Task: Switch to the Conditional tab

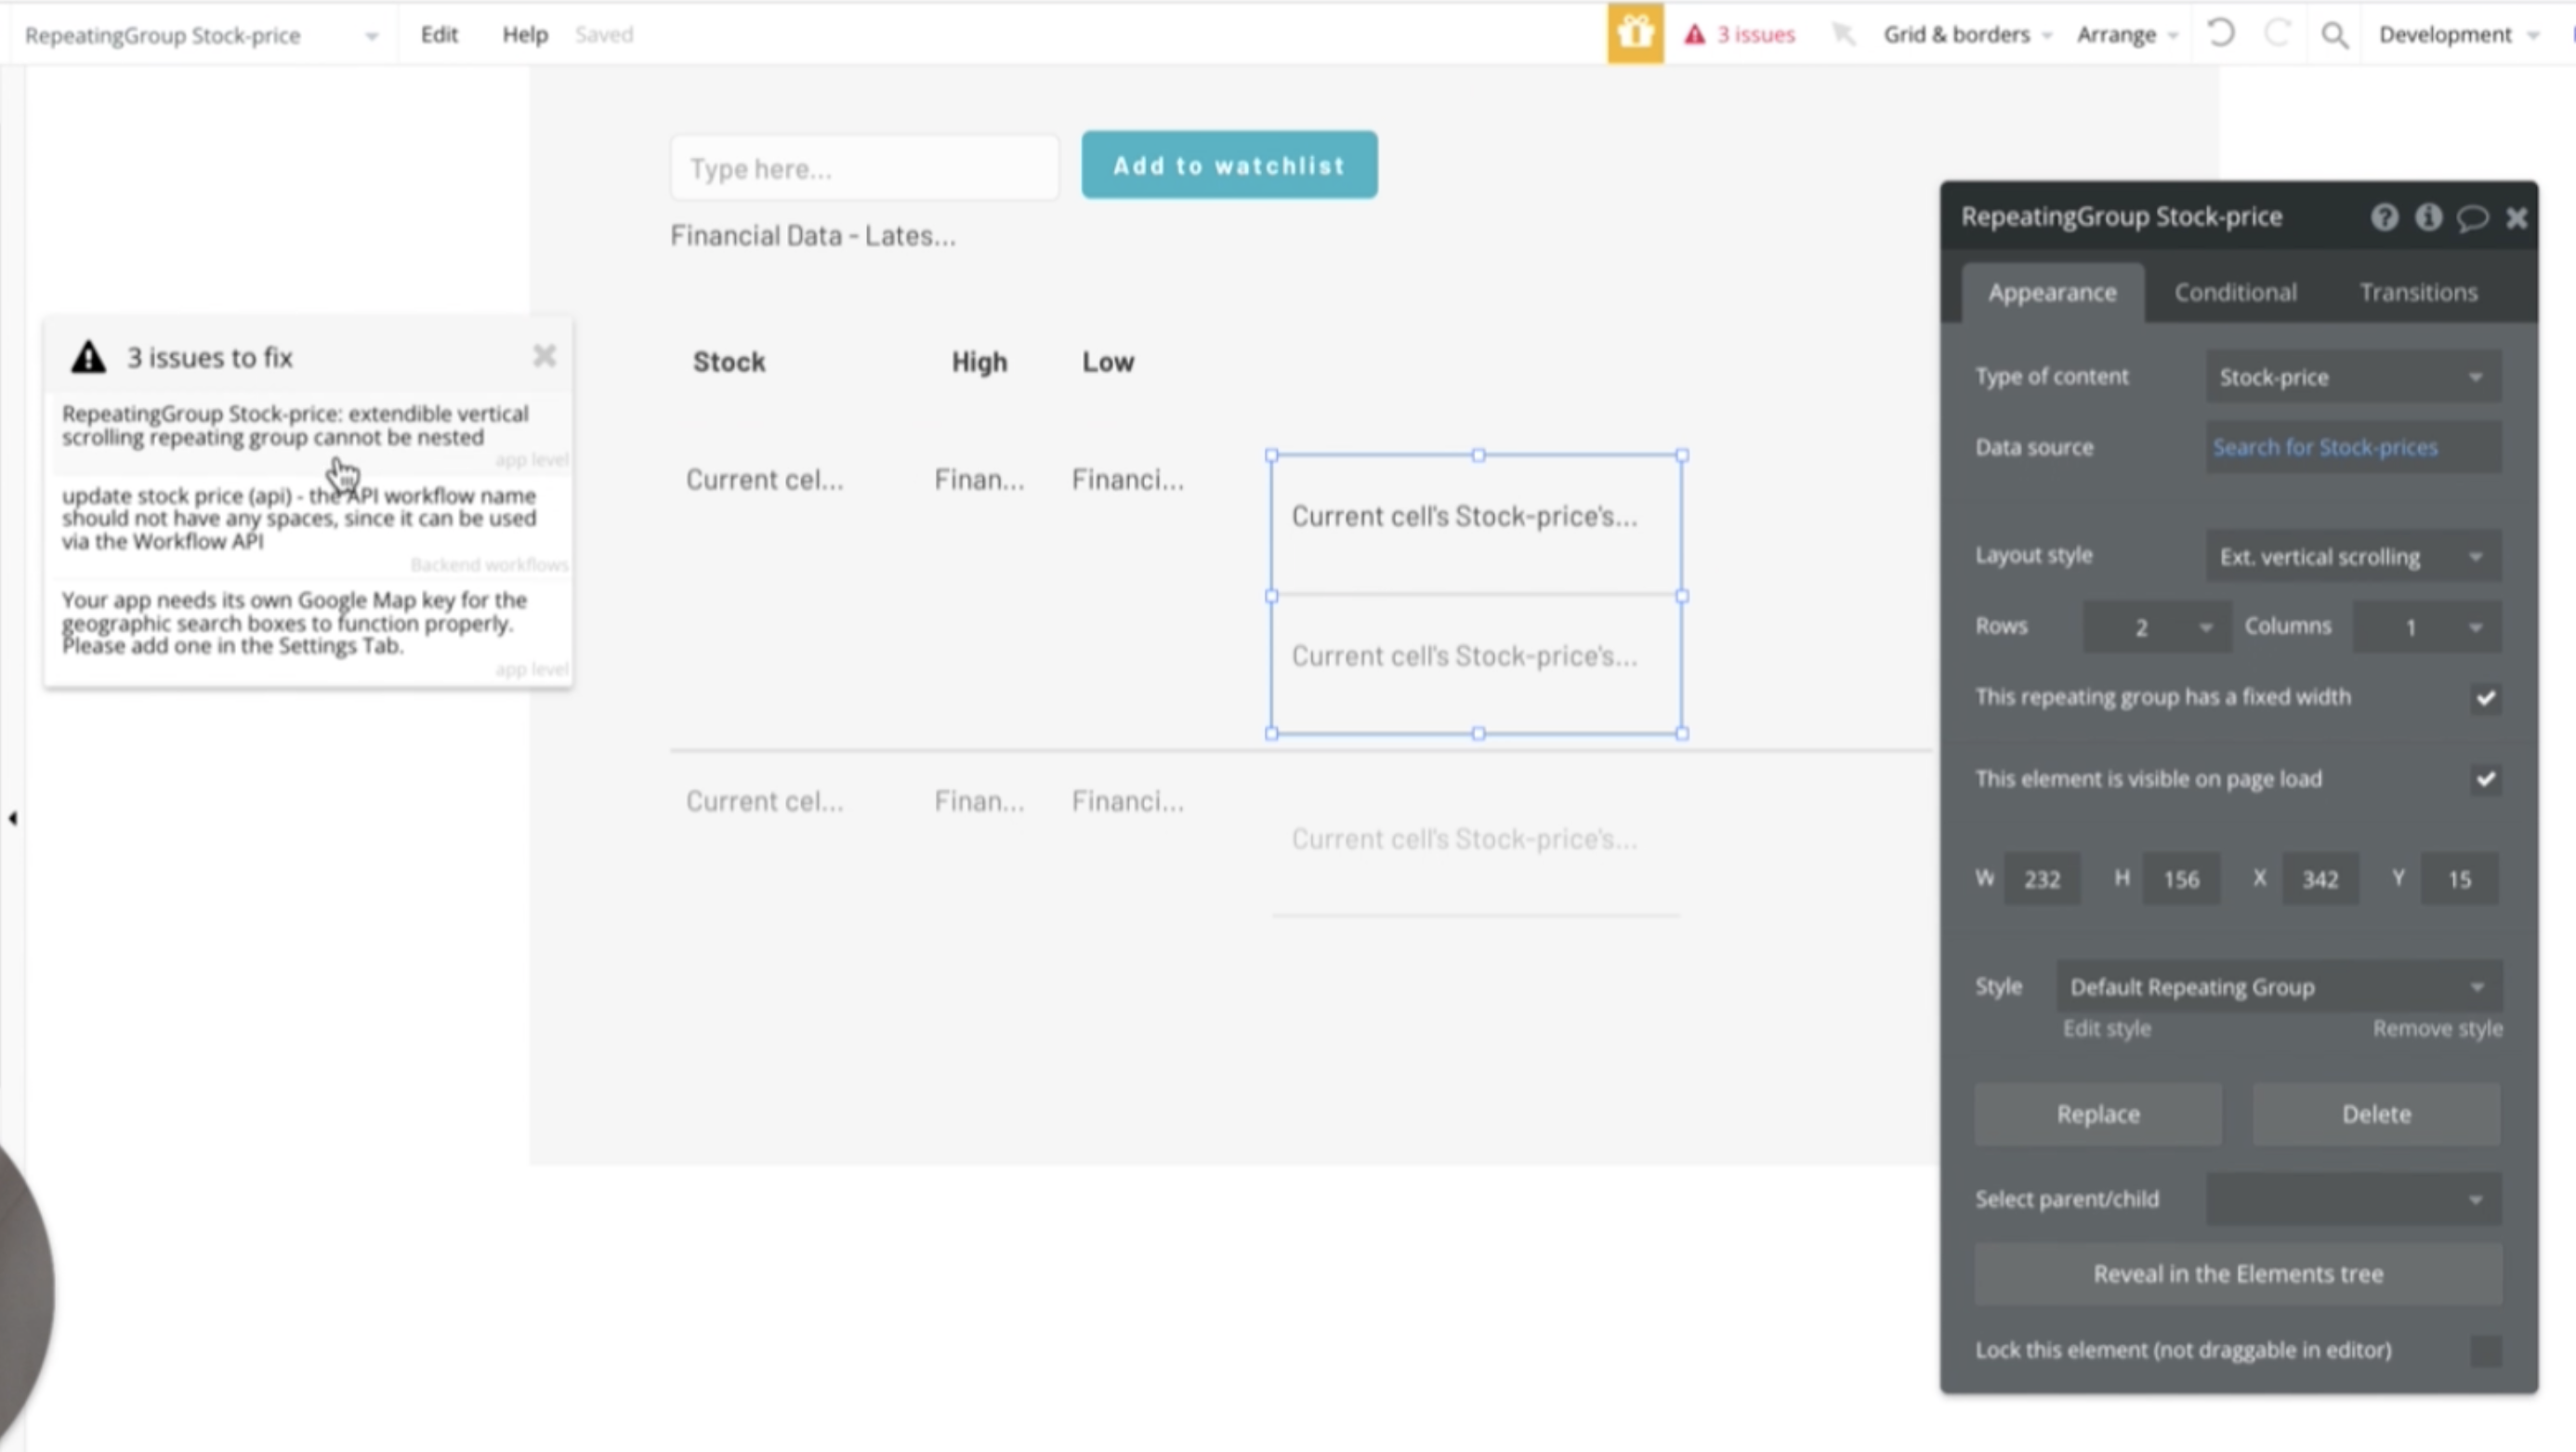Action: tap(2235, 292)
